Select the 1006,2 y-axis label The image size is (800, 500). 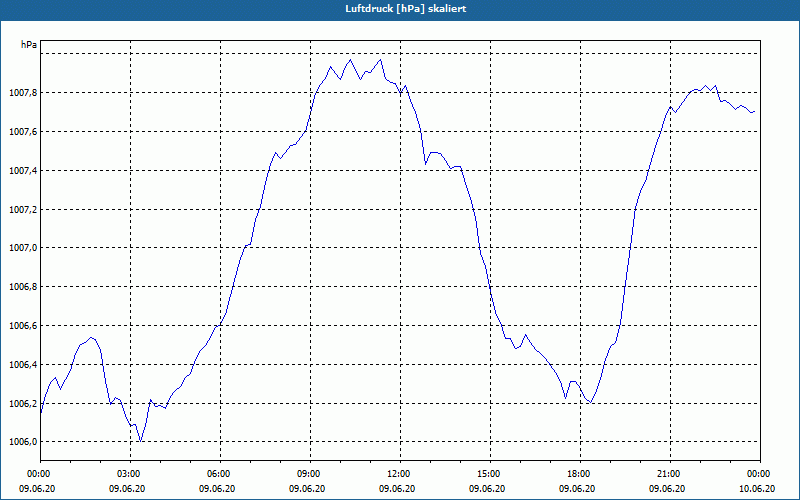(23, 404)
